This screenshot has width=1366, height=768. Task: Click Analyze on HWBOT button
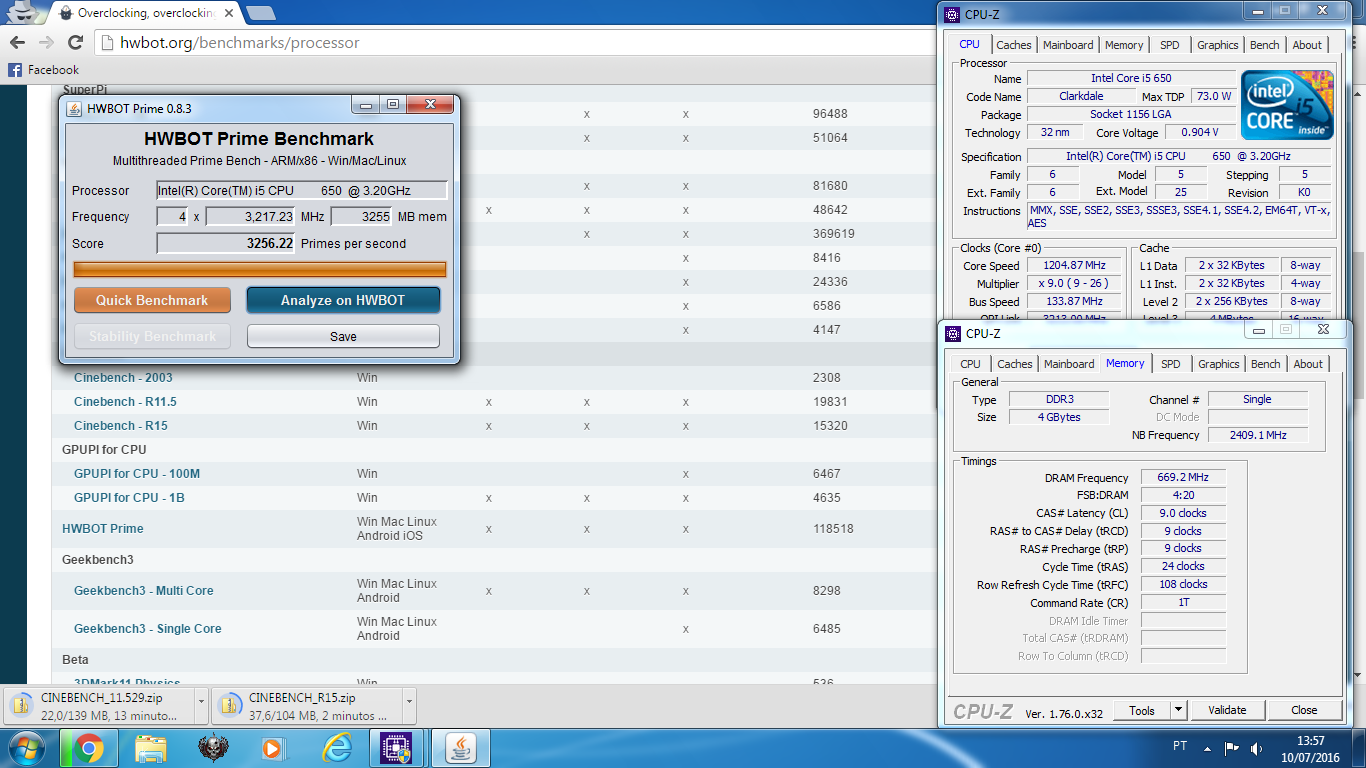[343, 300]
